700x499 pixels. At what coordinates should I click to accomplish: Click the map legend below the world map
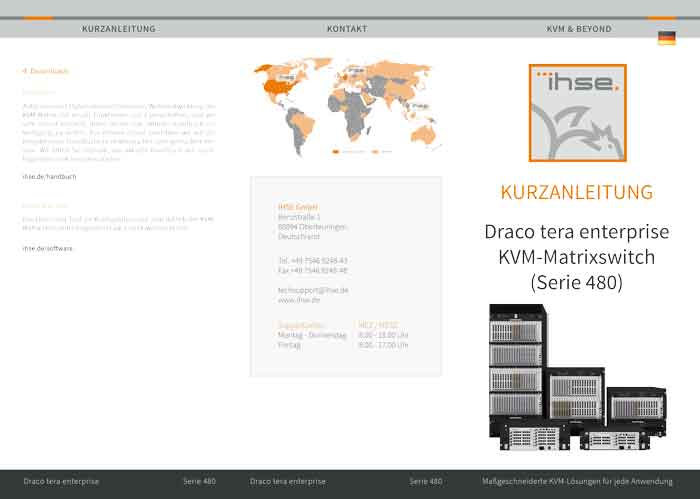pyautogui.click(x=362, y=152)
